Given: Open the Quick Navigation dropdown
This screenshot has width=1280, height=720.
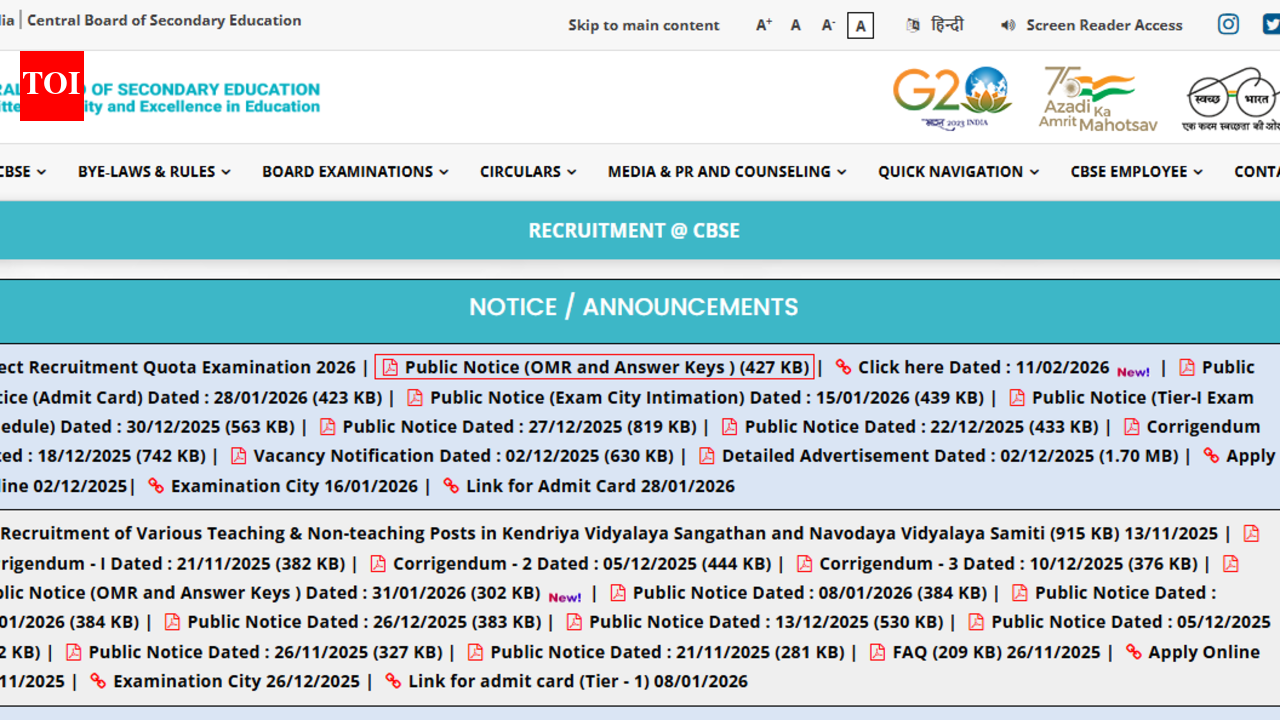Looking at the screenshot, I should [x=958, y=172].
